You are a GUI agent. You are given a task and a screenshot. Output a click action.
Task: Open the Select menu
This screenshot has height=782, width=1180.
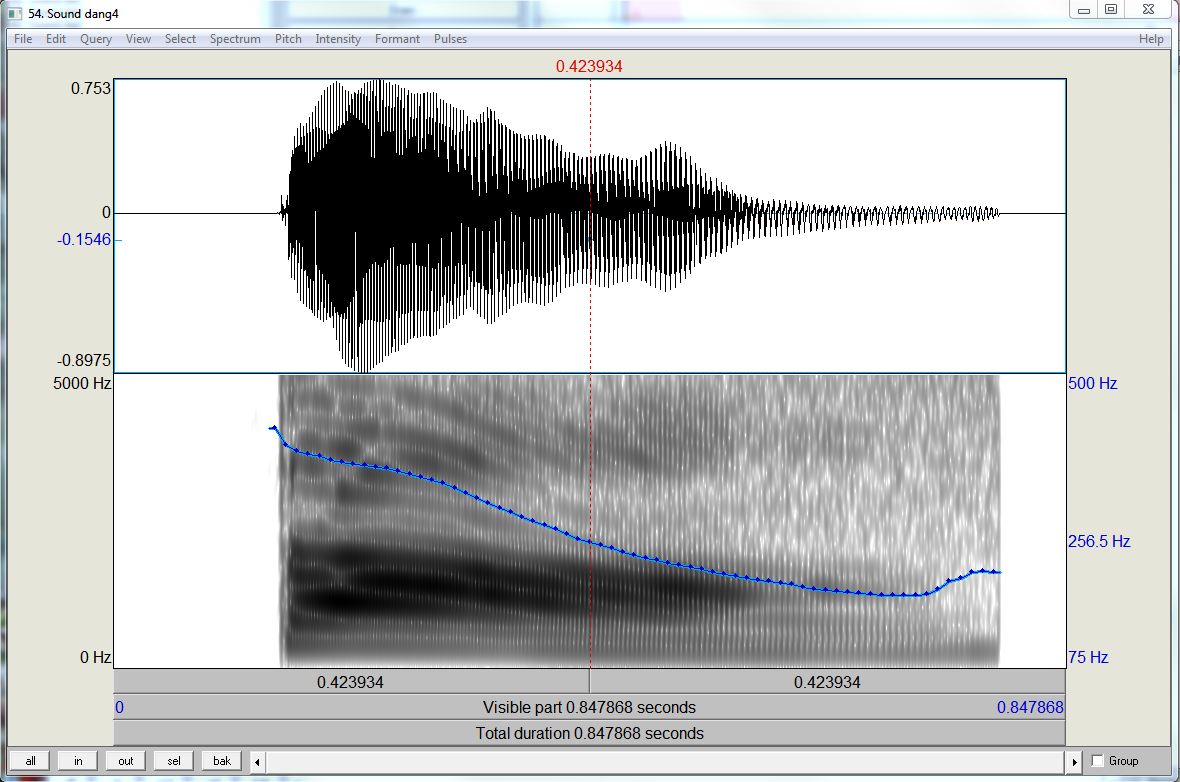(180, 39)
